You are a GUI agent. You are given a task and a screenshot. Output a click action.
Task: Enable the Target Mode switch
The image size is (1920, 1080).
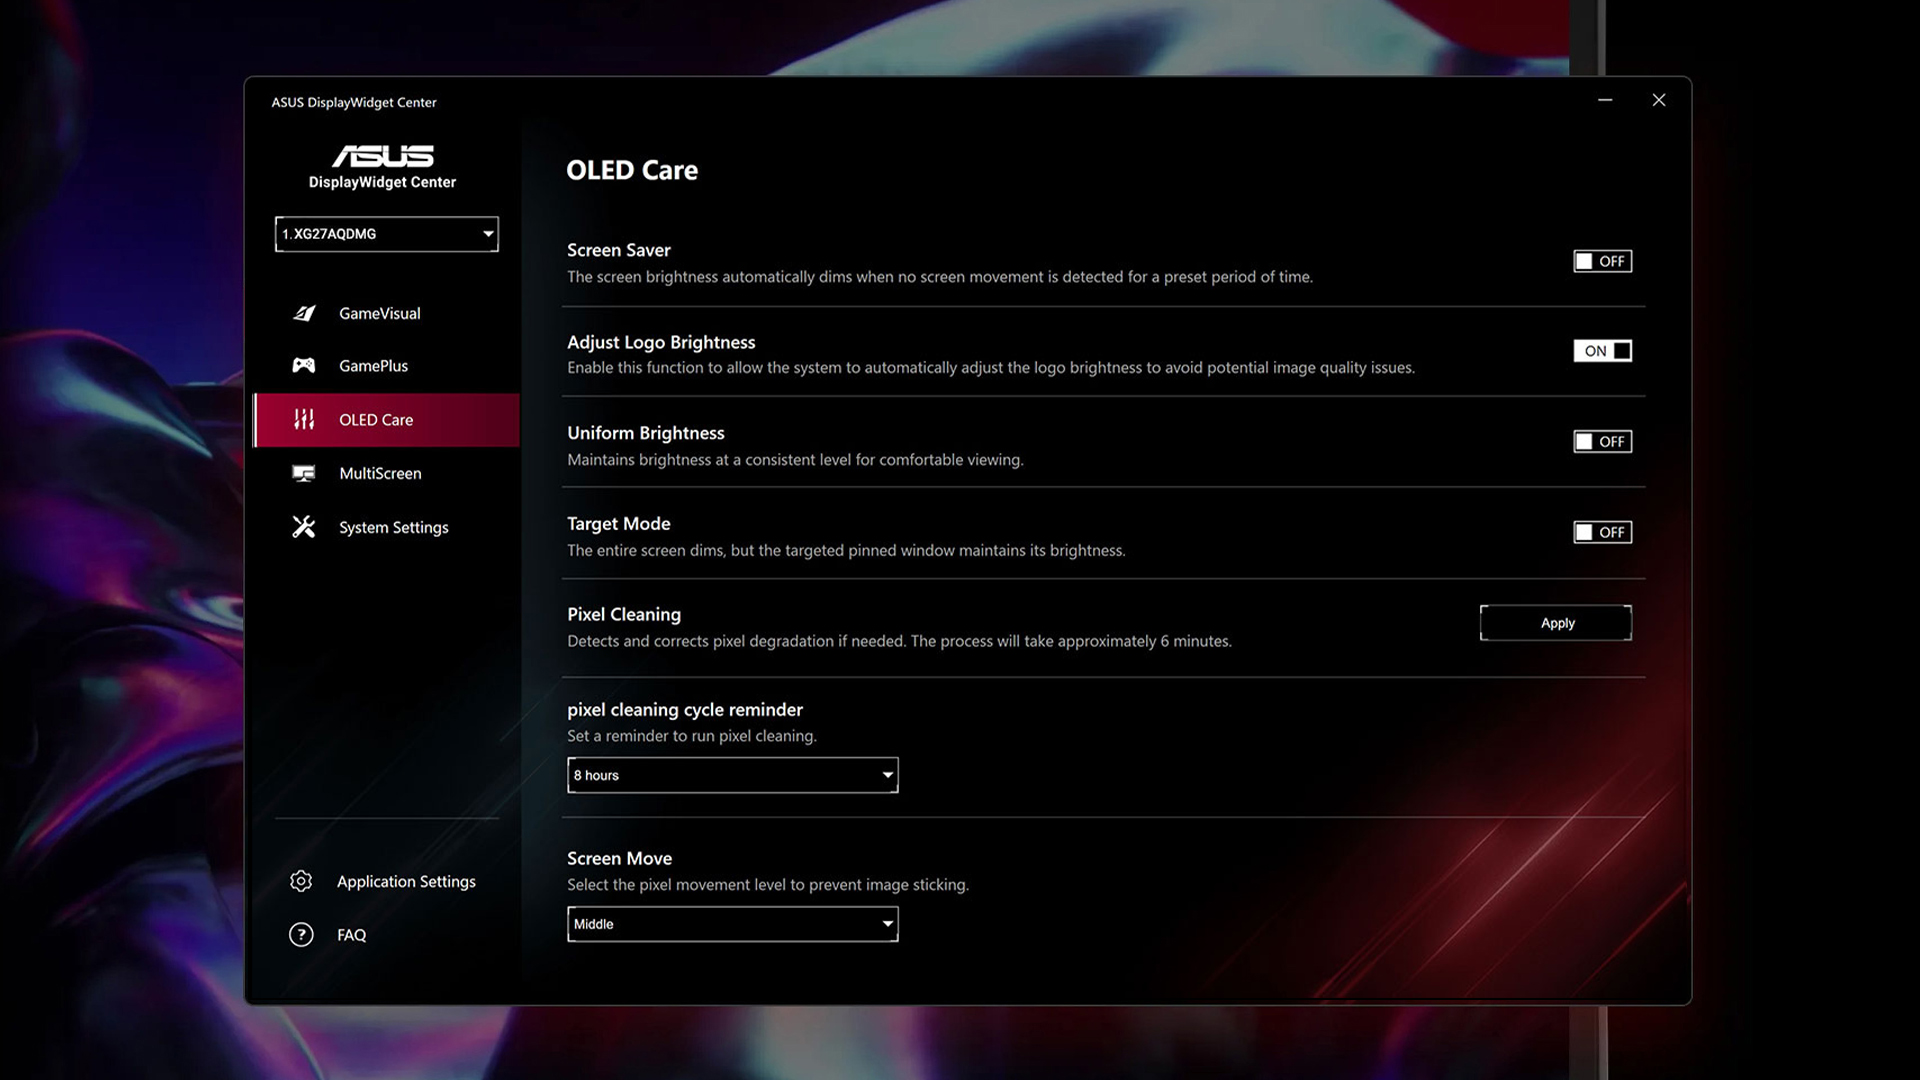[x=1602, y=532]
